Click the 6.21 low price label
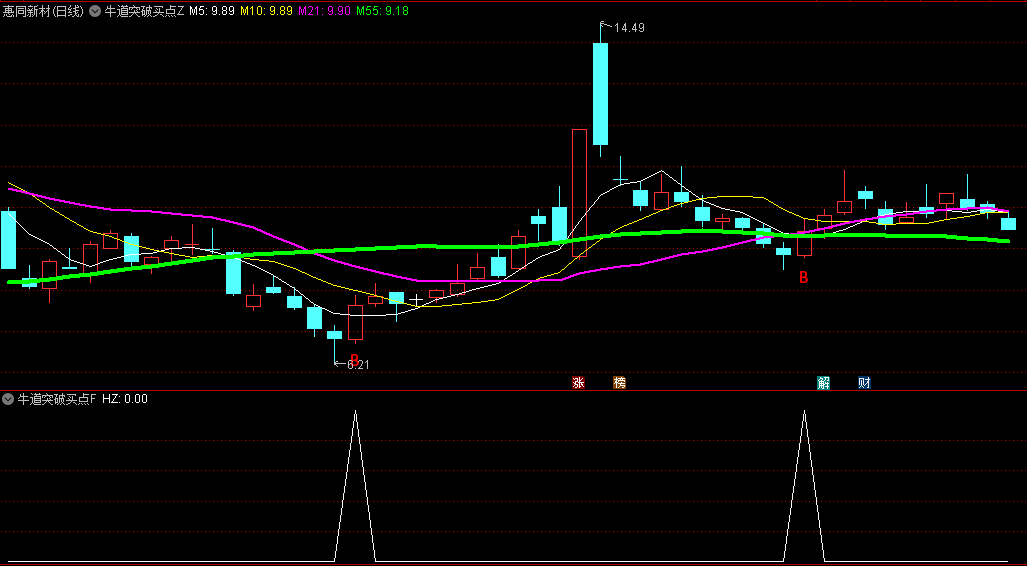This screenshot has height=566, width=1027. pyautogui.click(x=358, y=366)
